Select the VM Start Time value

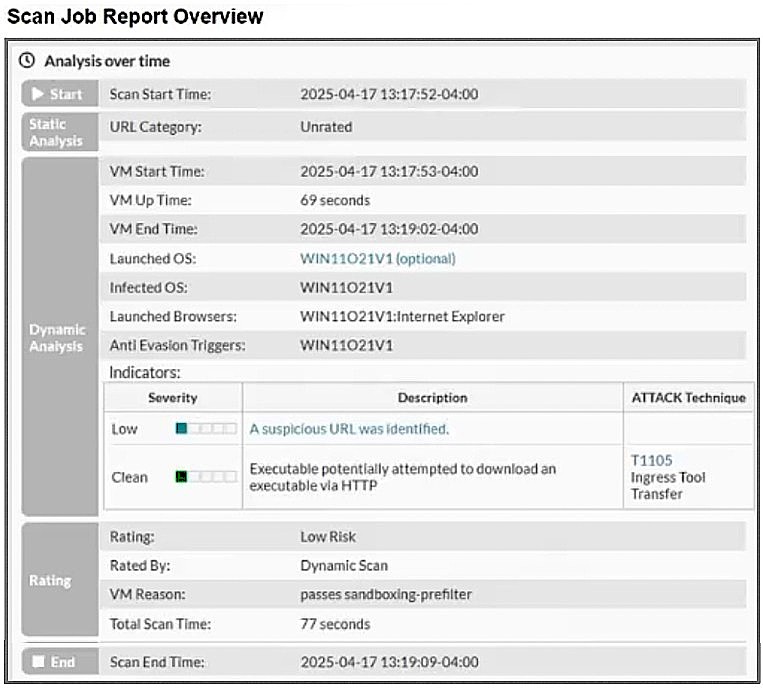(389, 171)
